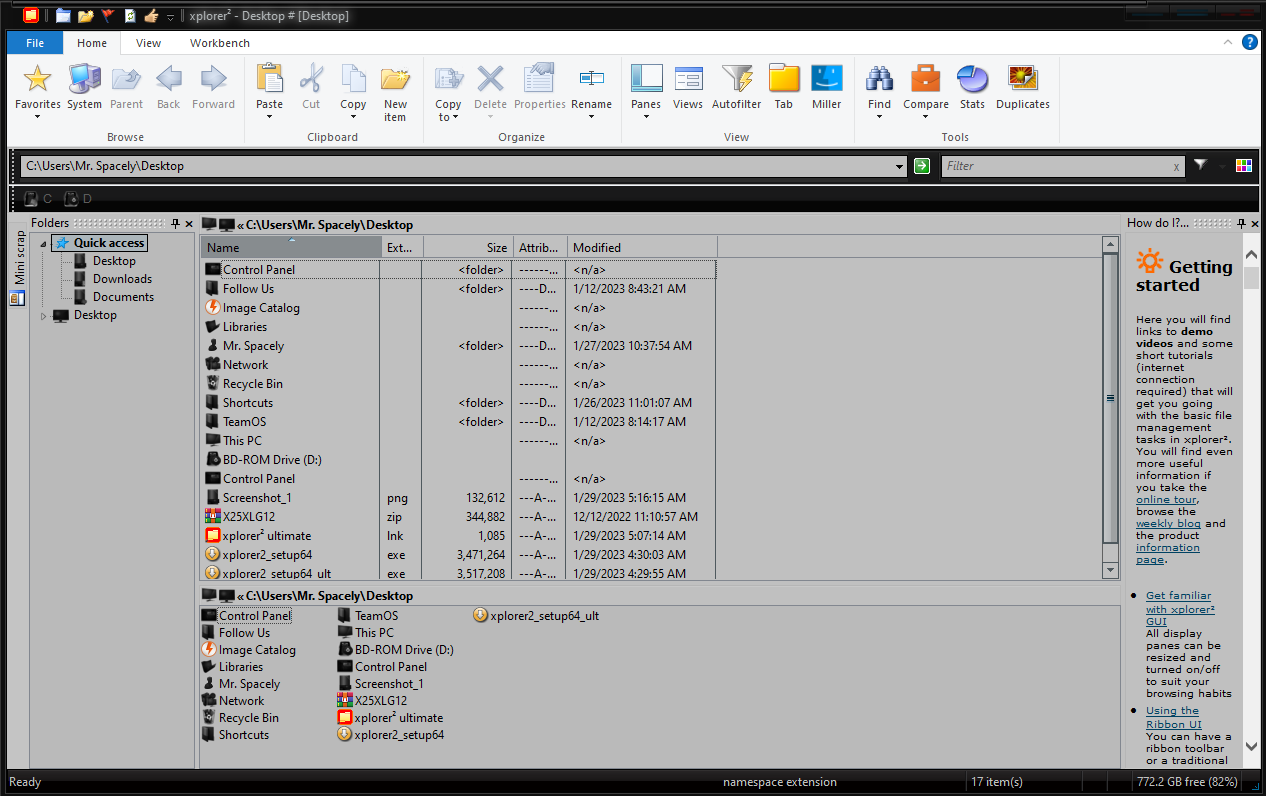Screen dimensions: 1266x796
Task: Toggle the Autofilter funnel icon
Action: (x=737, y=86)
